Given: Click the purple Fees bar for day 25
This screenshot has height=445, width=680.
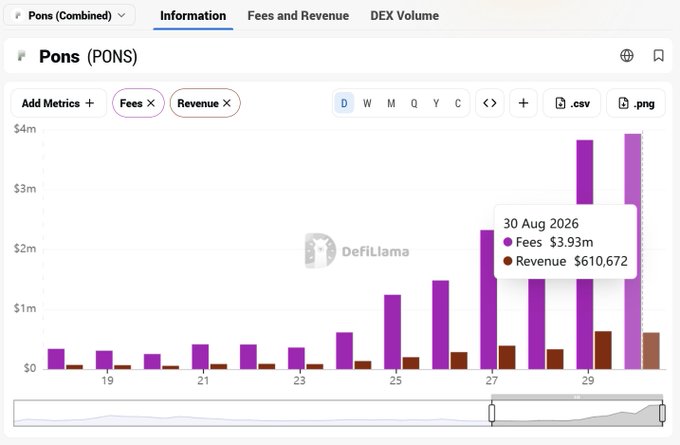Looking at the screenshot, I should coord(392,332).
